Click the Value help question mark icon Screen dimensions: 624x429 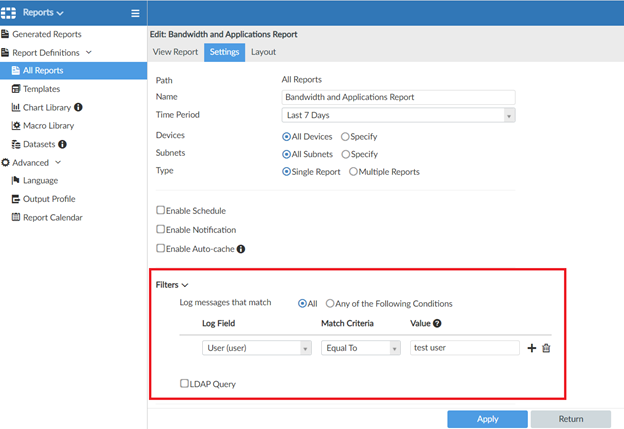[x=437, y=323]
